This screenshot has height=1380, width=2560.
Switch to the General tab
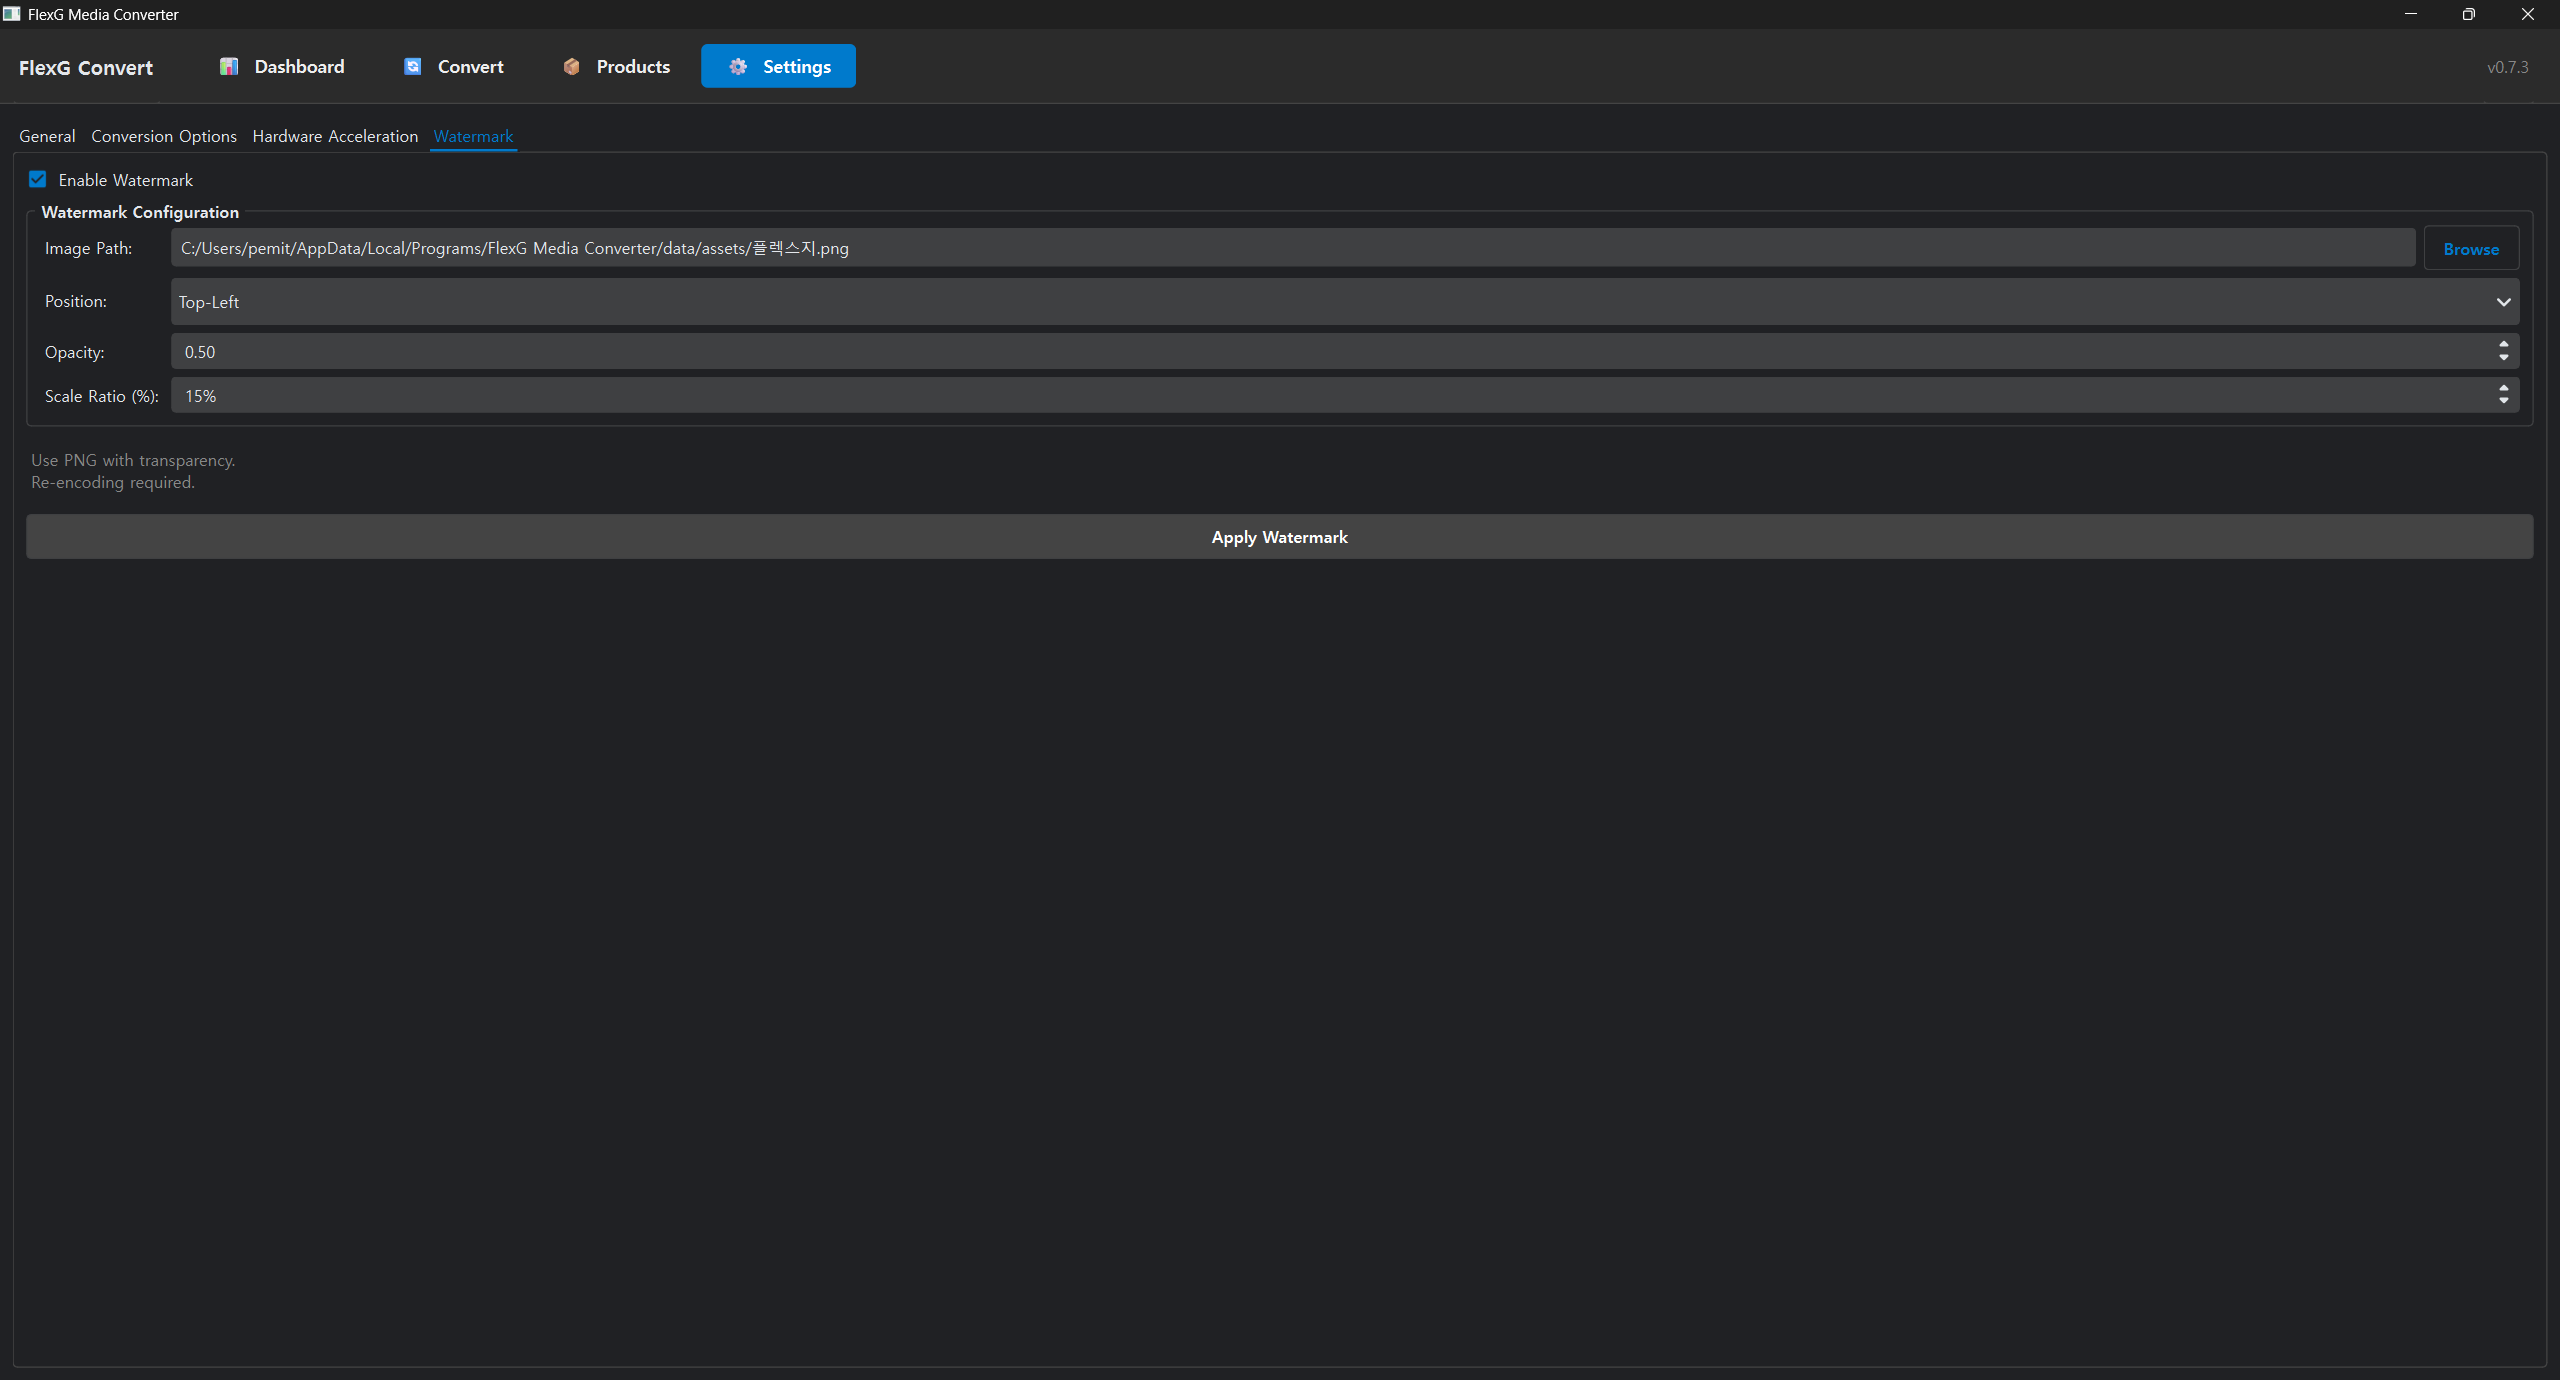(x=47, y=136)
